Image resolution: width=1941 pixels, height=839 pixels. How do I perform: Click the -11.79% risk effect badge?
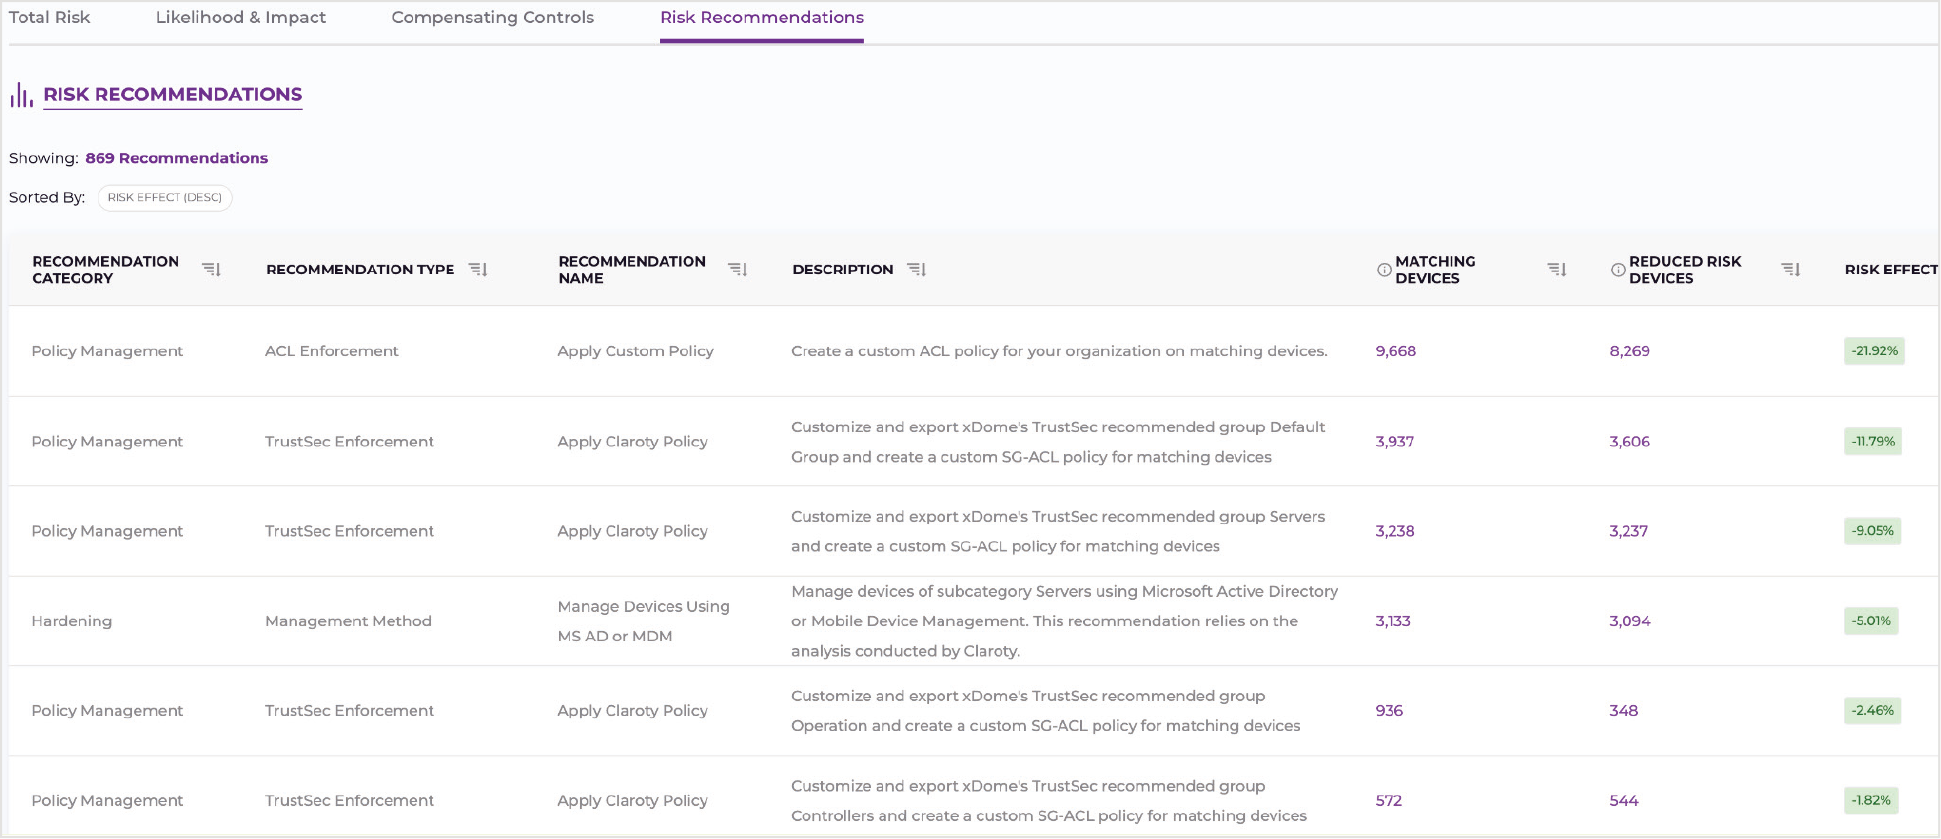[x=1873, y=441]
